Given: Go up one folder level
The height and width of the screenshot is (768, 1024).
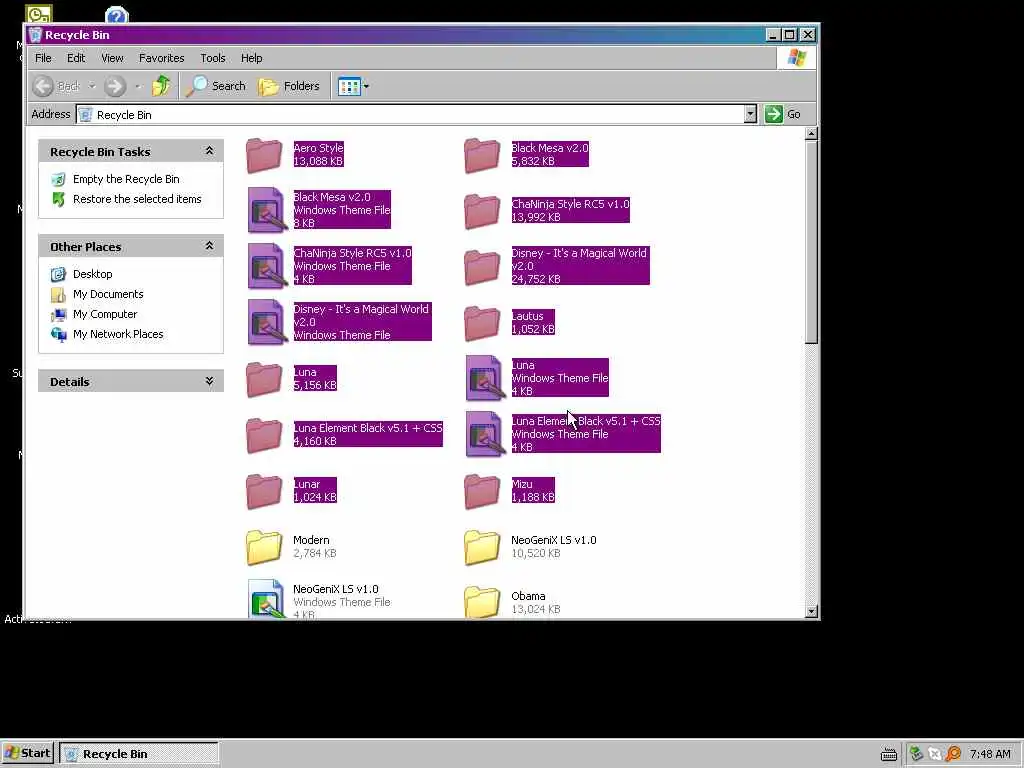Looking at the screenshot, I should pos(161,86).
